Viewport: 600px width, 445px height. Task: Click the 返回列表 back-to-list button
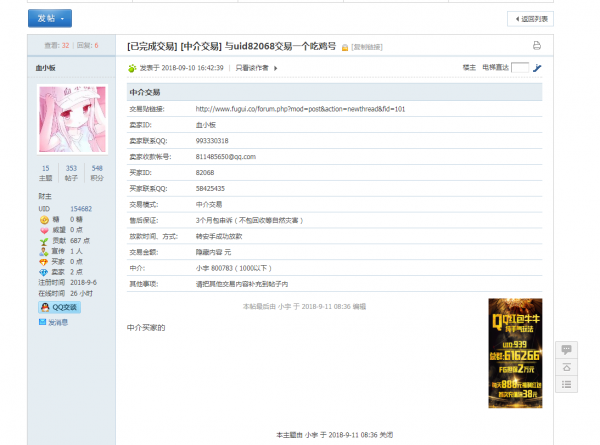pos(530,19)
